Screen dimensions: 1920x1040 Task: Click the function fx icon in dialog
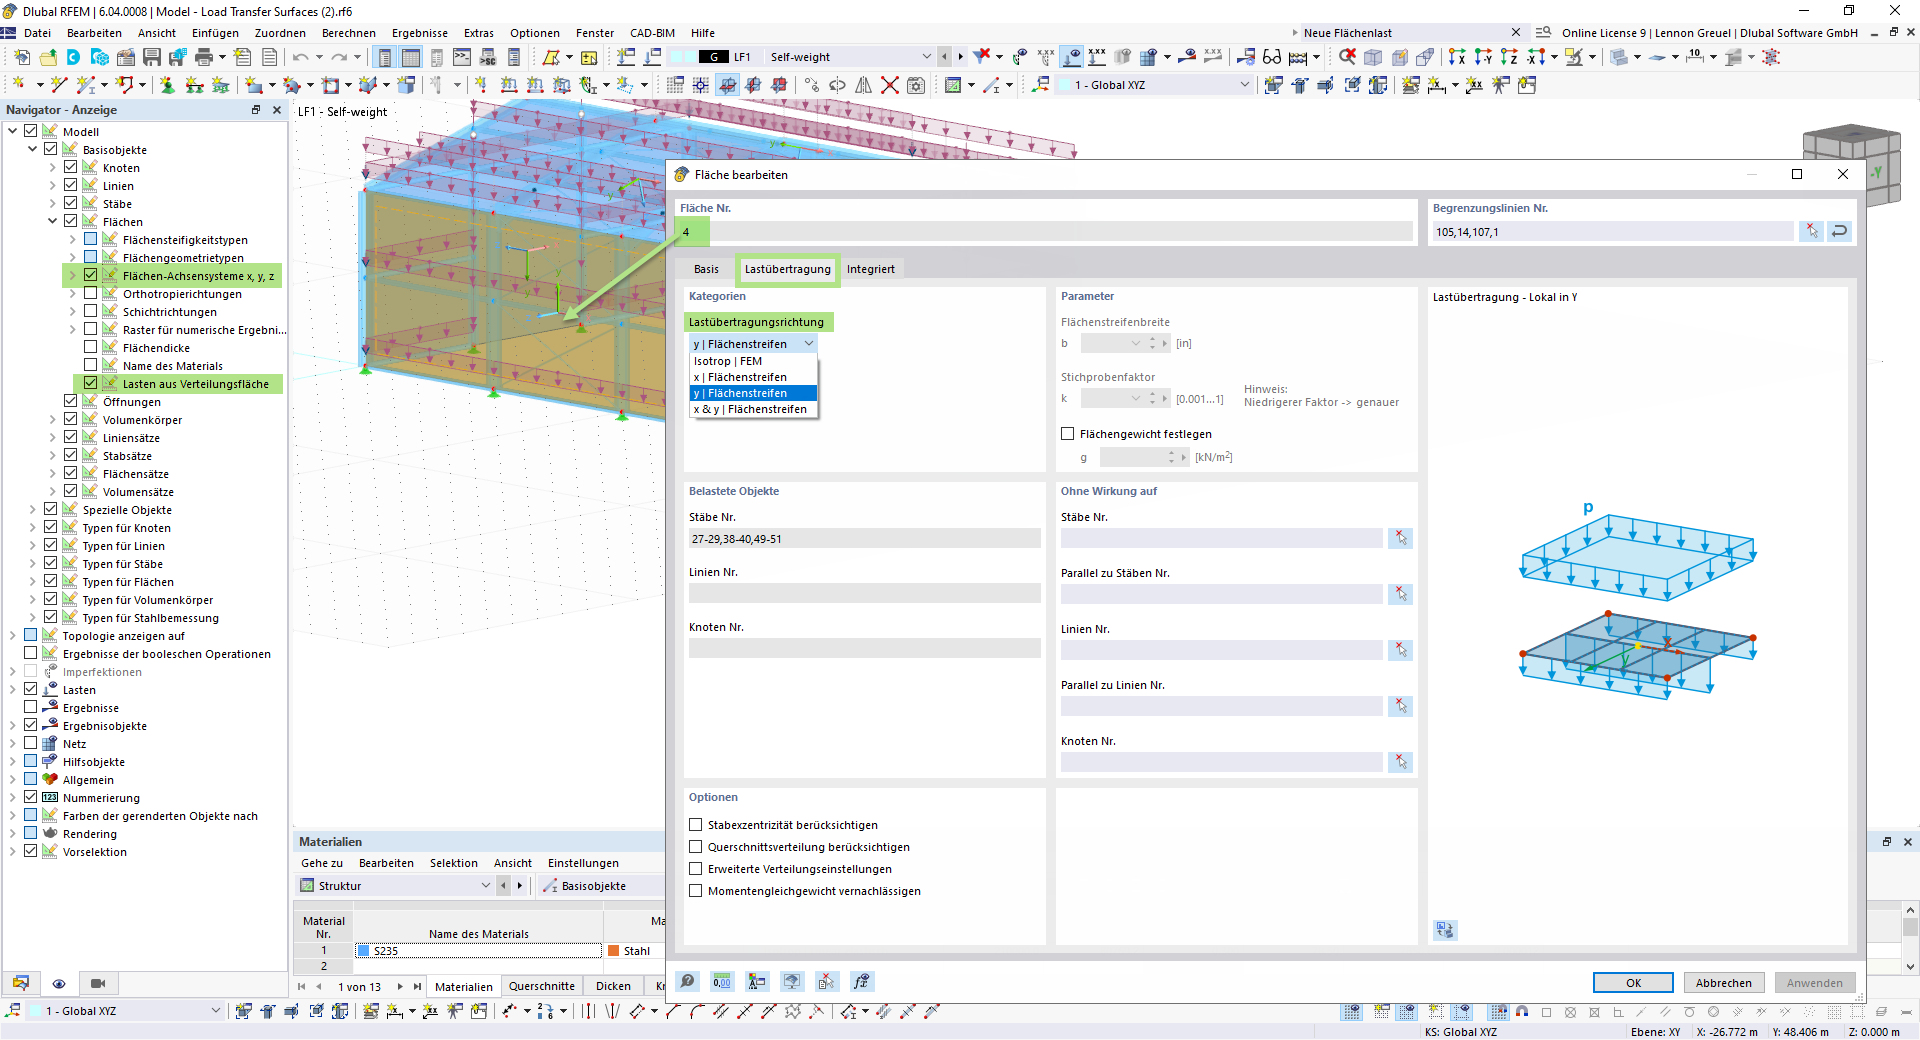point(861,982)
